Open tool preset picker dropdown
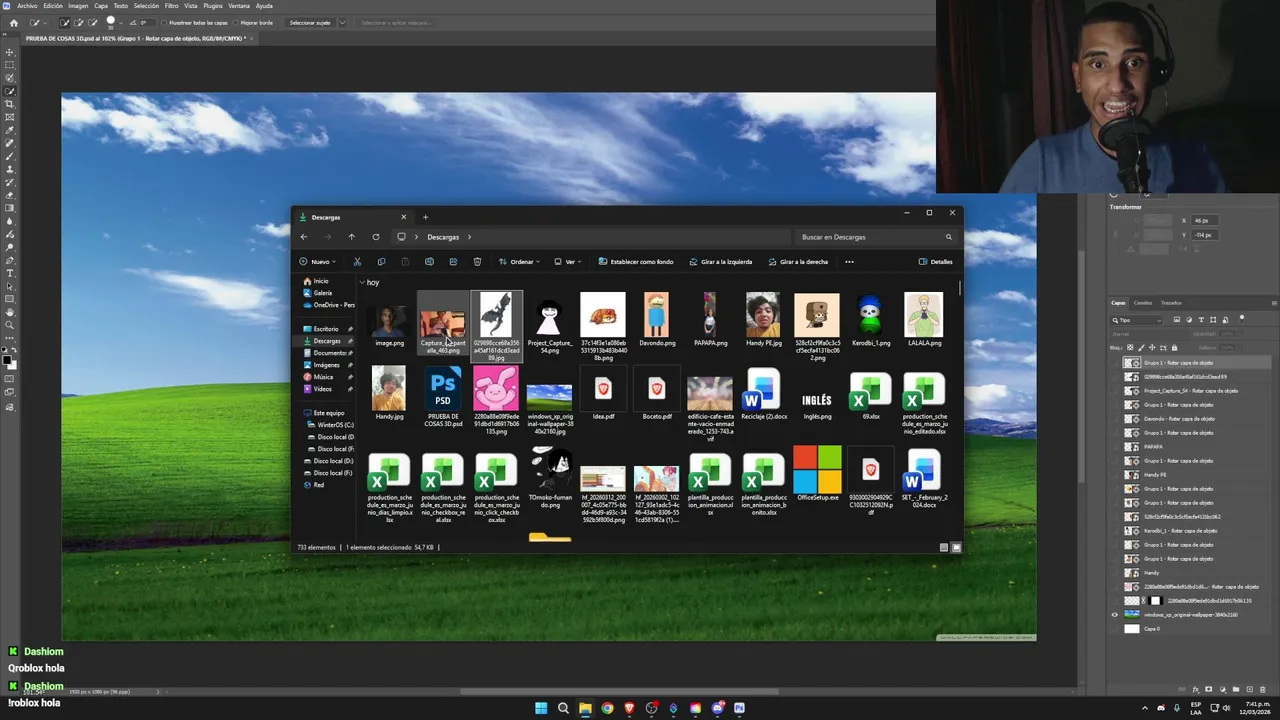 point(36,22)
